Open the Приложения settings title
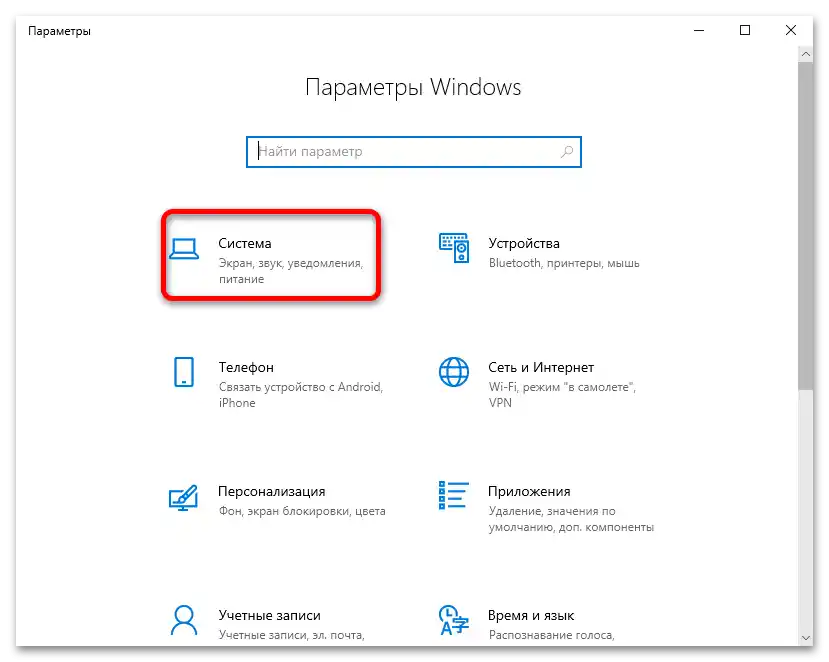 529,492
